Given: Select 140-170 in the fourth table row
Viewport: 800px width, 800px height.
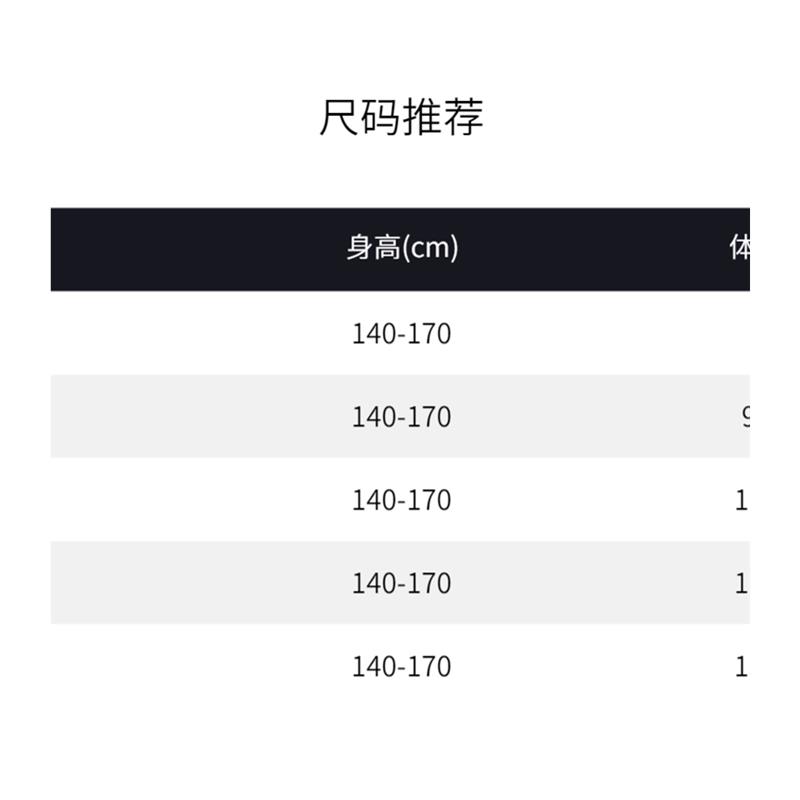Looking at the screenshot, I should pos(402,583).
